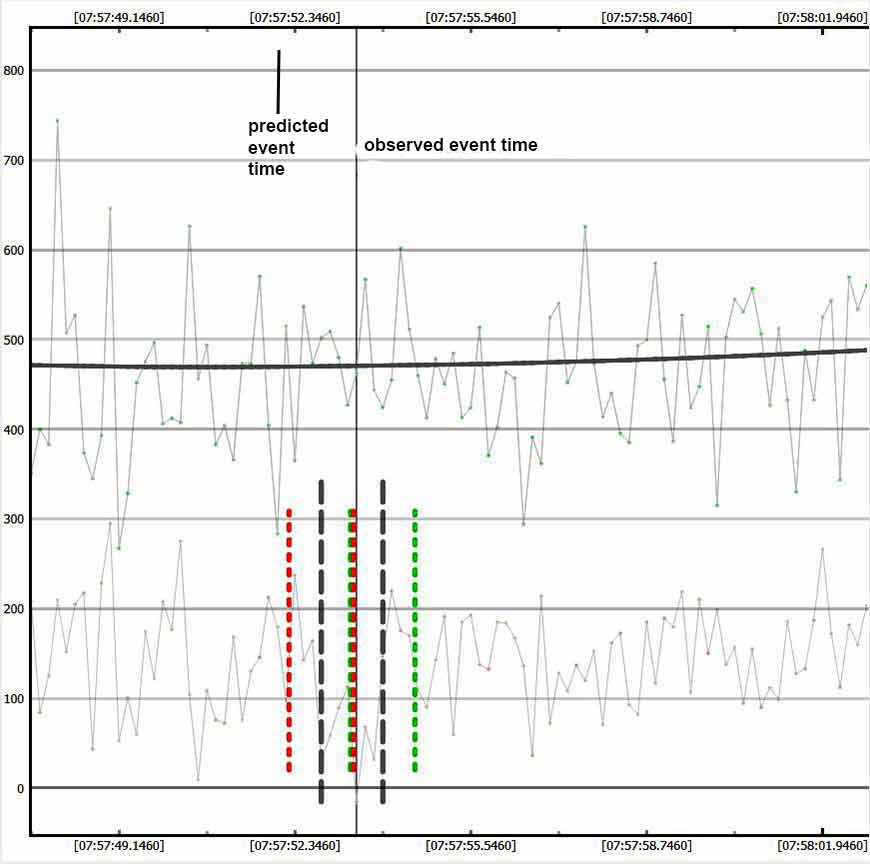Viewport: 870px width, 864px height.
Task: Click top axis time label [07:57:49.1460]
Action: click(x=119, y=18)
